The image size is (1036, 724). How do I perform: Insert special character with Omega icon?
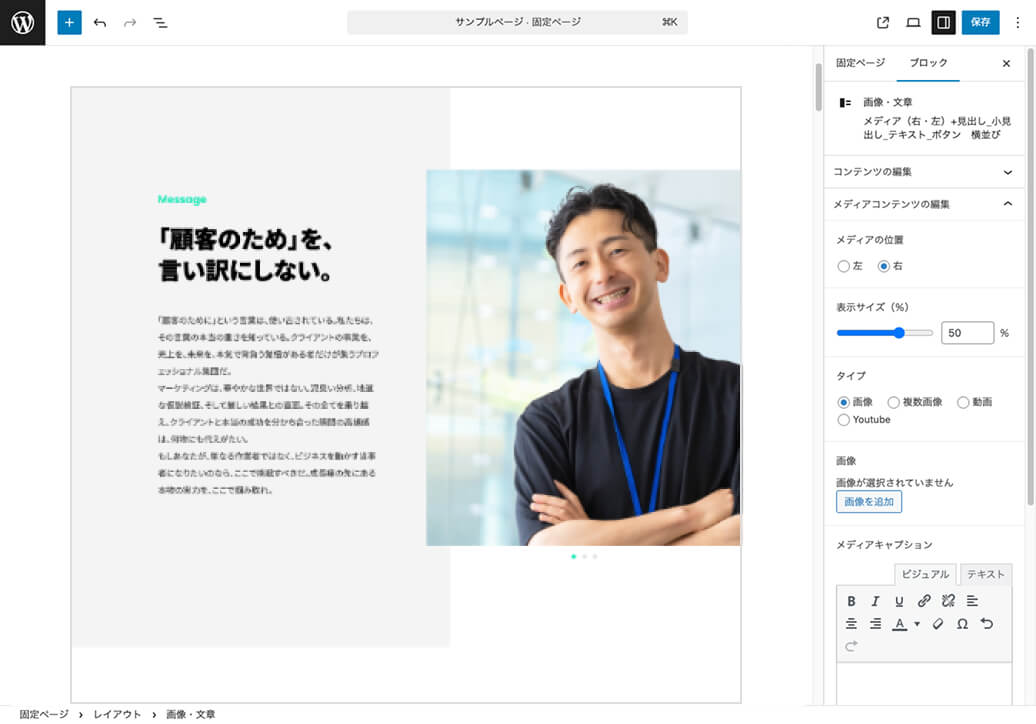coord(962,624)
